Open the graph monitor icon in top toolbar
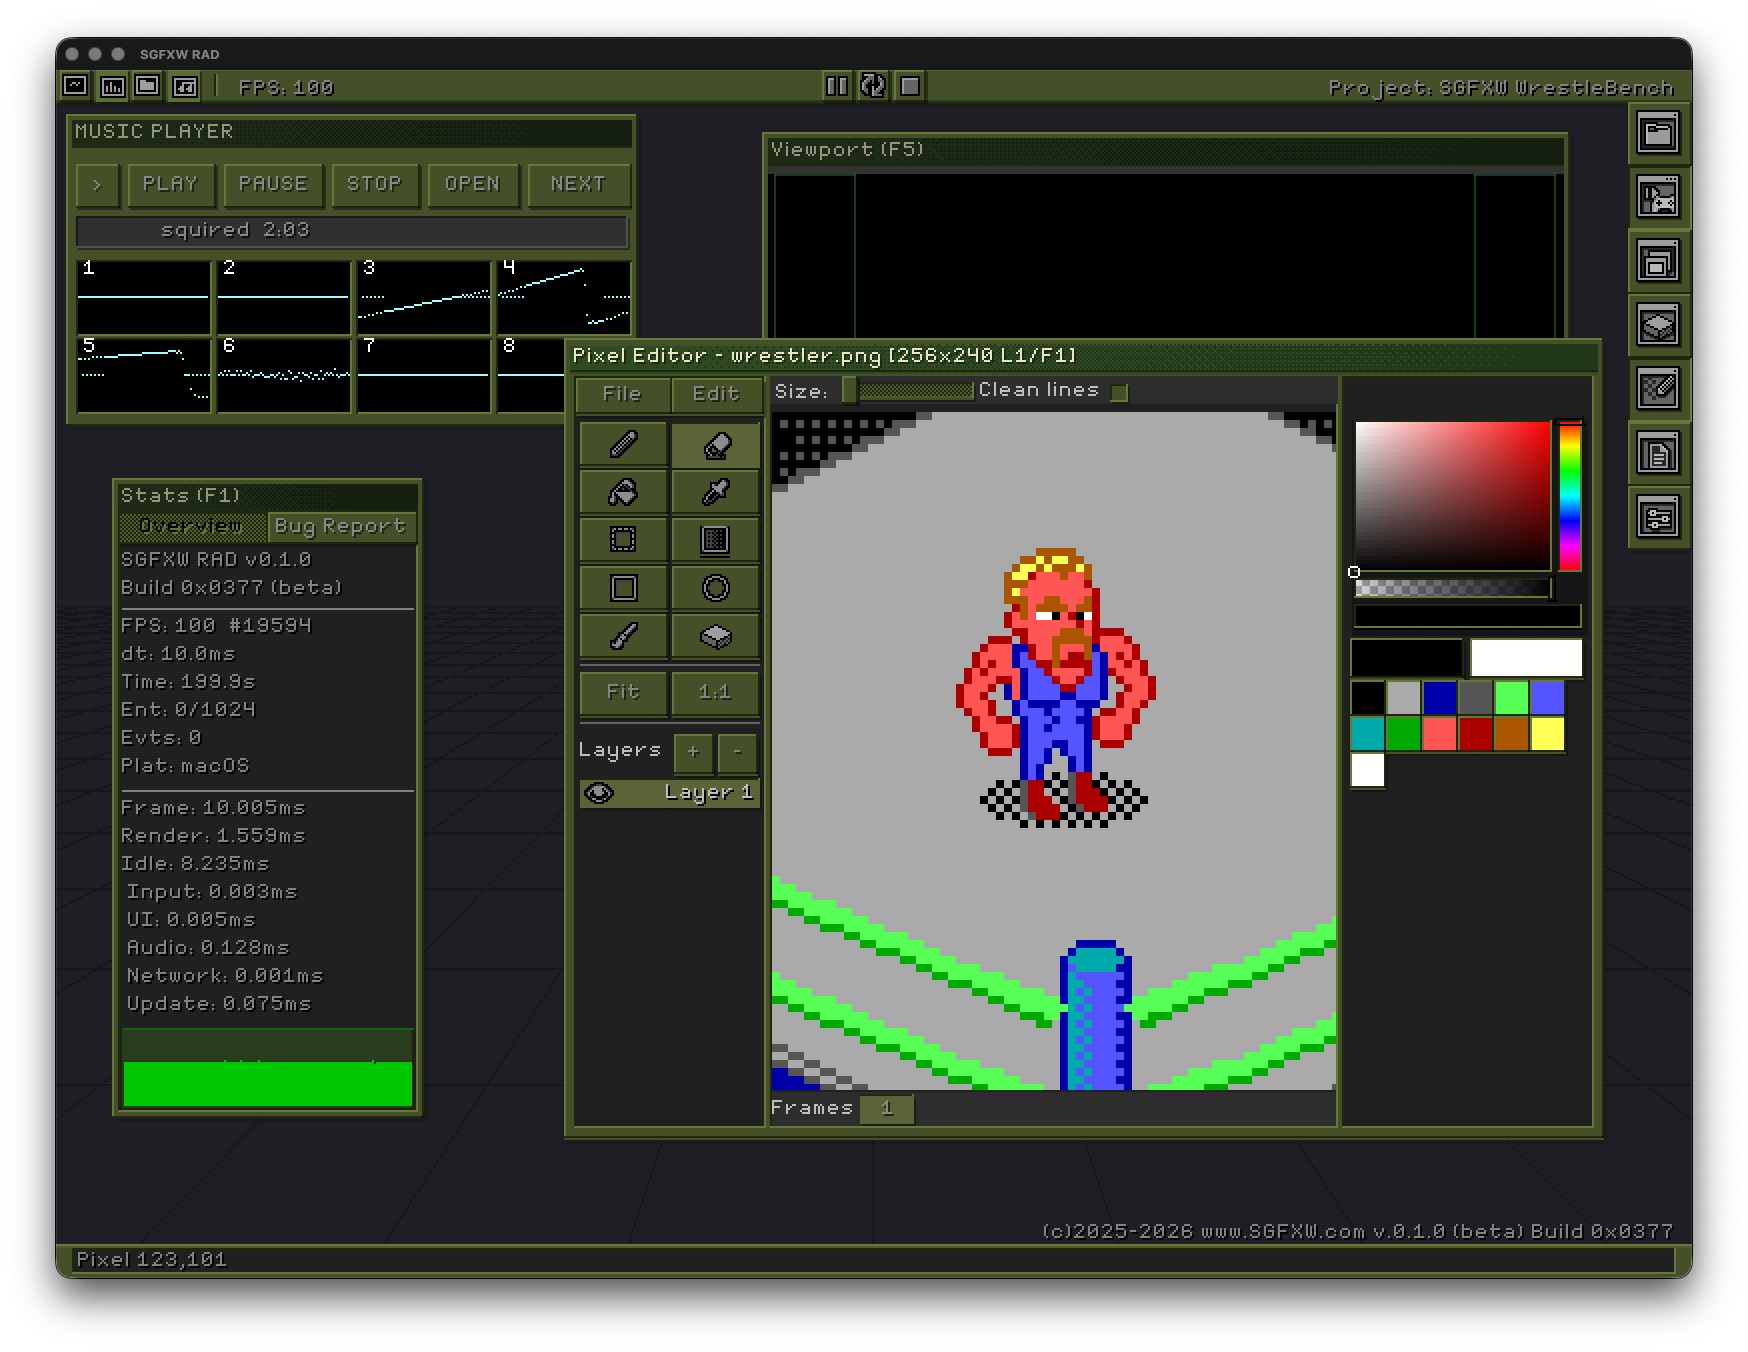Screen dimensions: 1748x1352 tap(76, 86)
